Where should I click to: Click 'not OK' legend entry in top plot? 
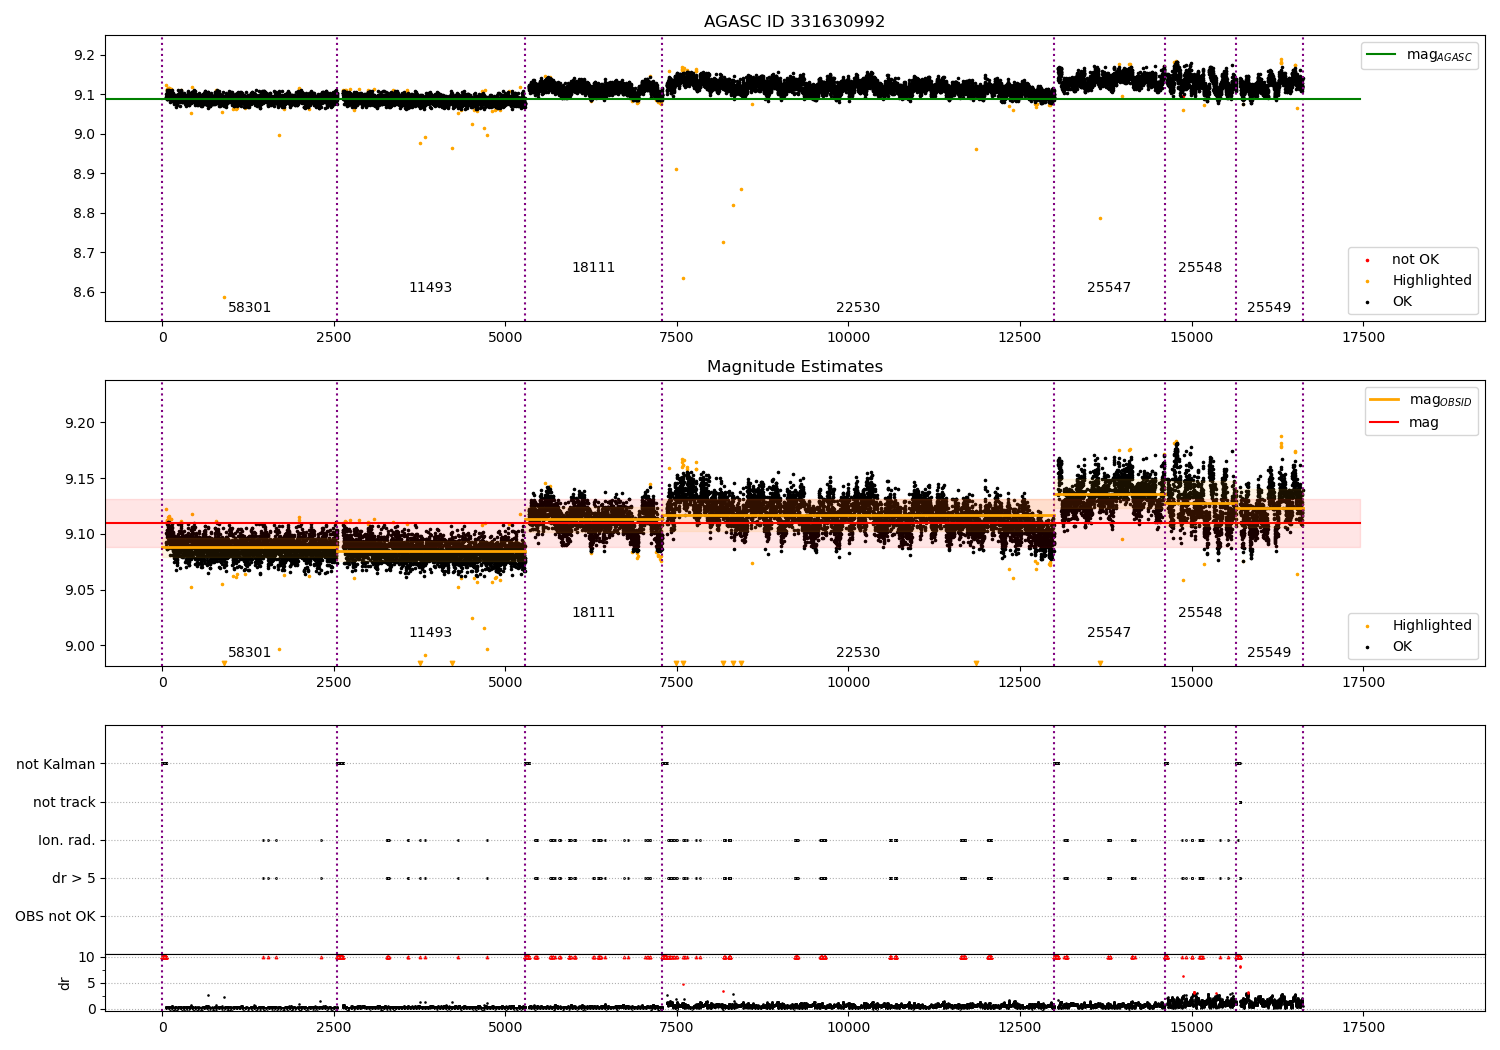tap(1415, 260)
